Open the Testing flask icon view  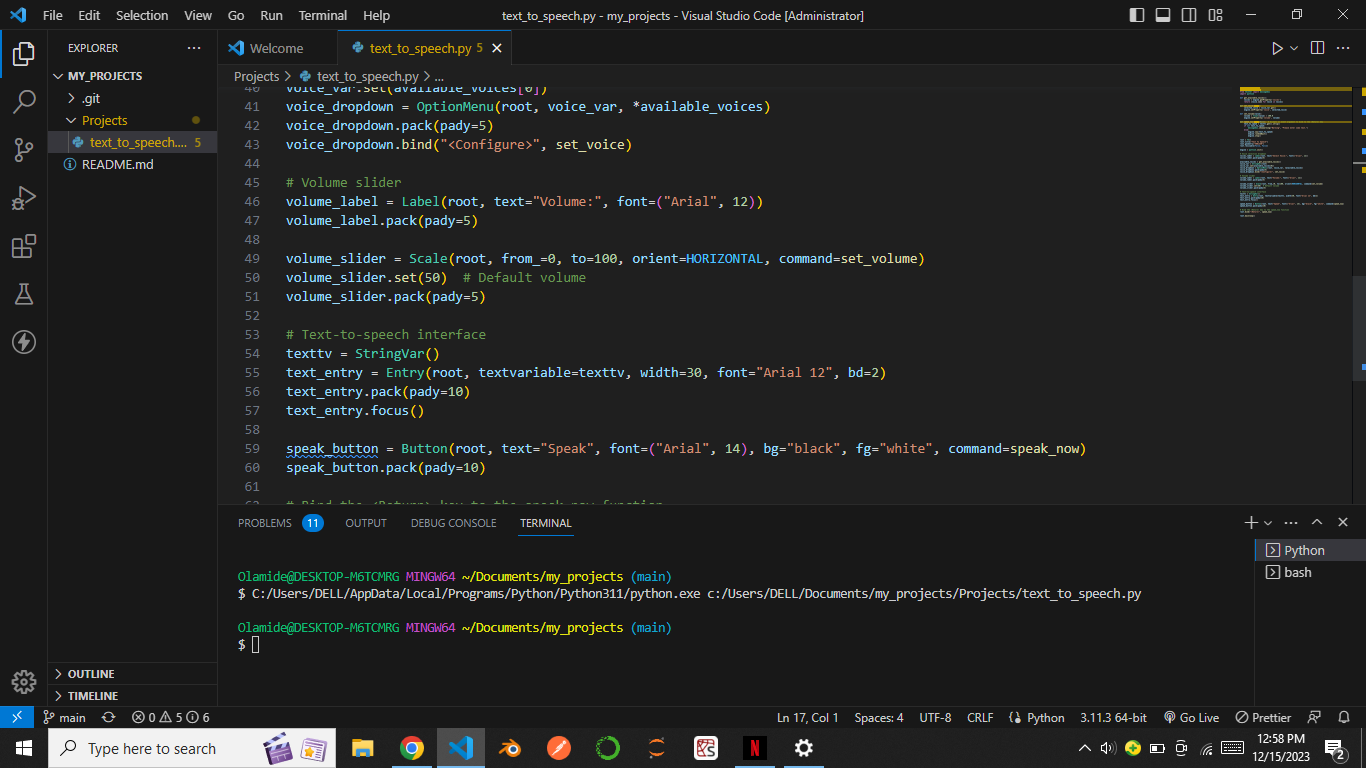point(24,294)
